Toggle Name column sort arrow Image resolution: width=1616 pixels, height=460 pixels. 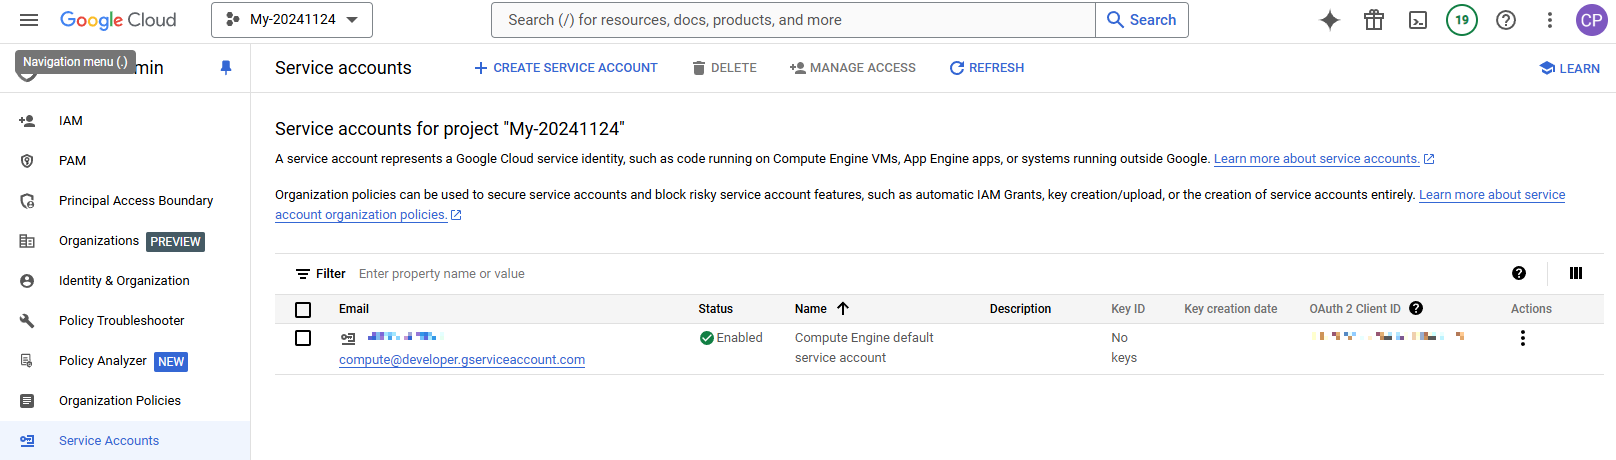(843, 309)
